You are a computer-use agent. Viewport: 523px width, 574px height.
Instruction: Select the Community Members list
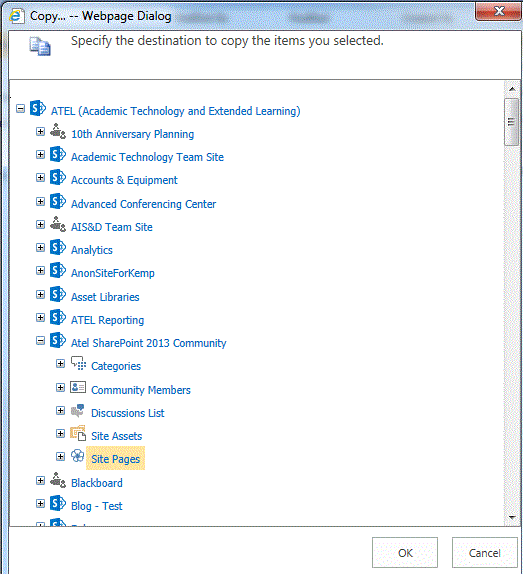141,390
